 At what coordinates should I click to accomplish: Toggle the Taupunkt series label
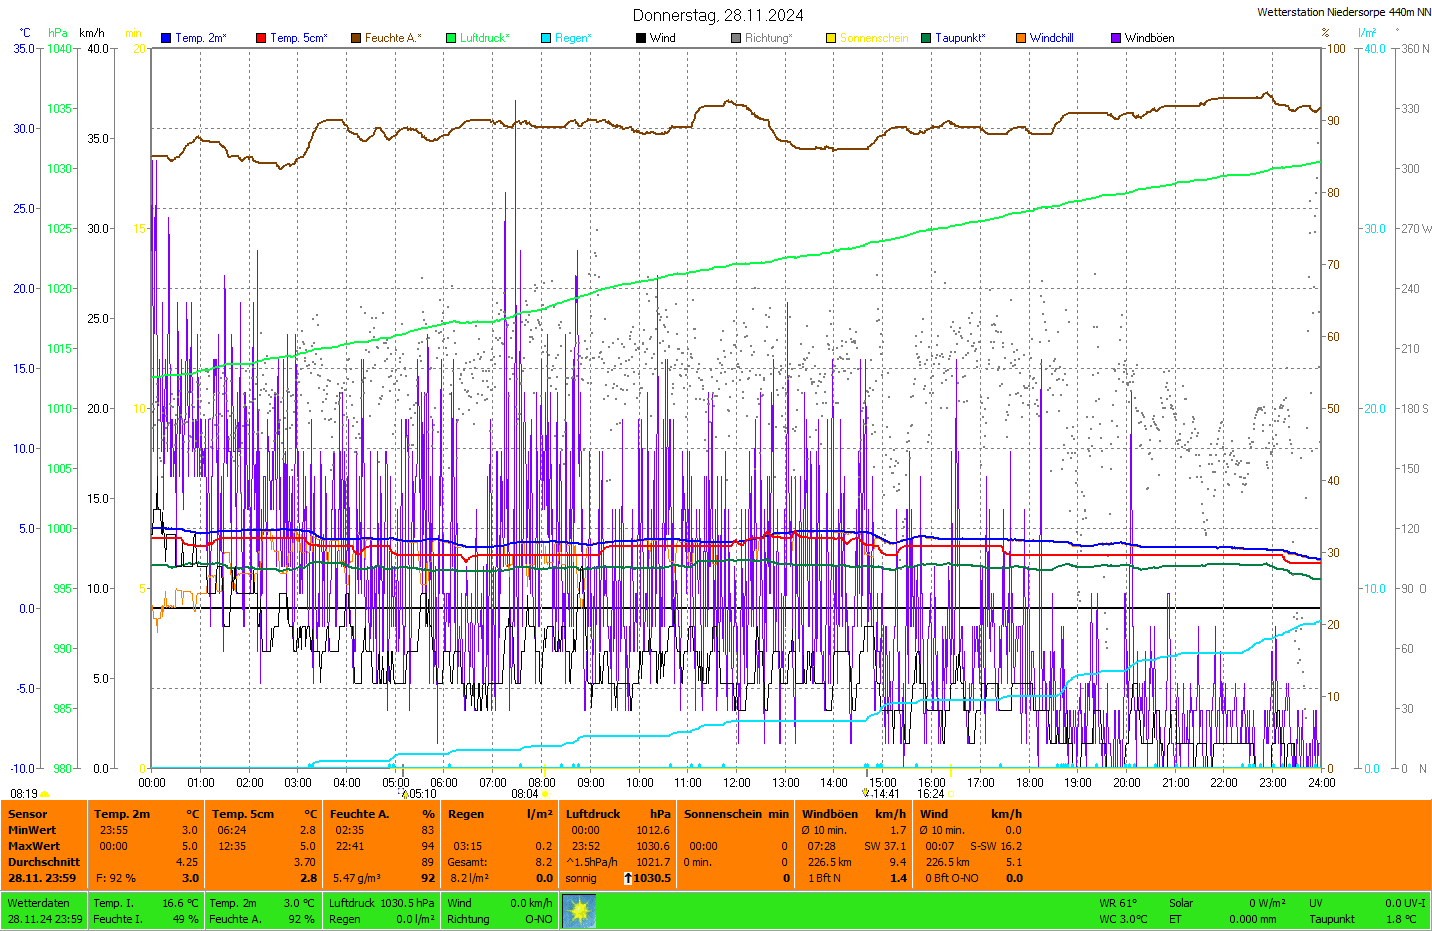960,38
